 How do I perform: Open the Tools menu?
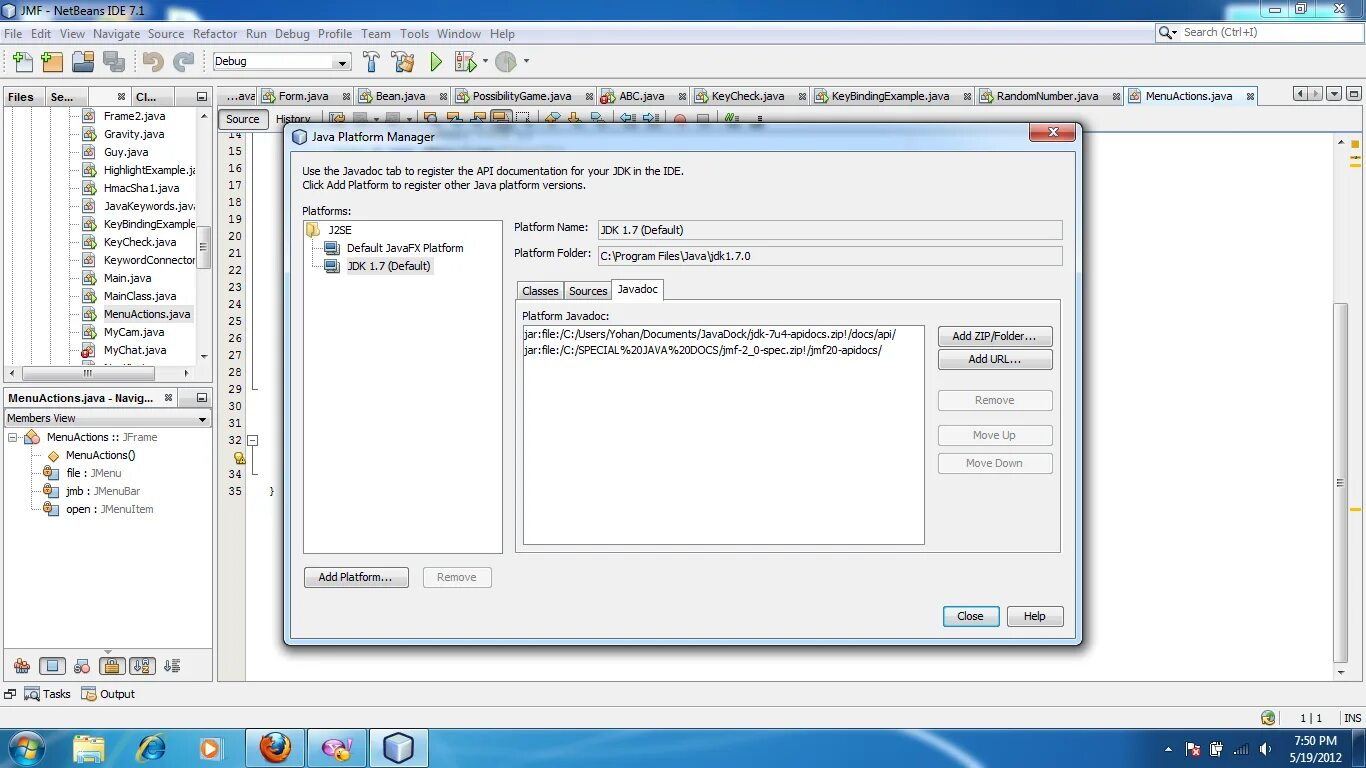414,33
